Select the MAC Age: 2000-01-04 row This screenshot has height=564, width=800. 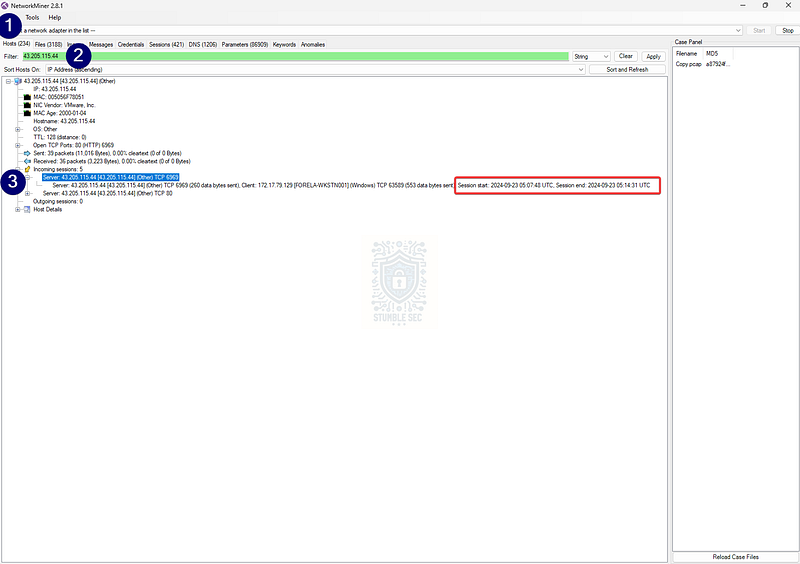click(60, 113)
